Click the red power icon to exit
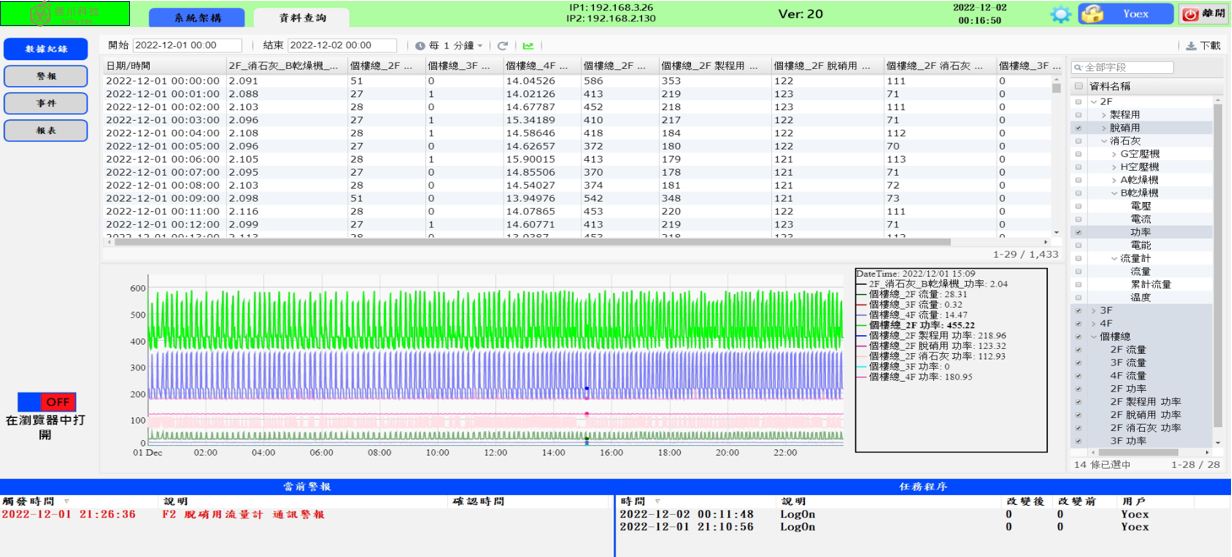 [x=1190, y=15]
